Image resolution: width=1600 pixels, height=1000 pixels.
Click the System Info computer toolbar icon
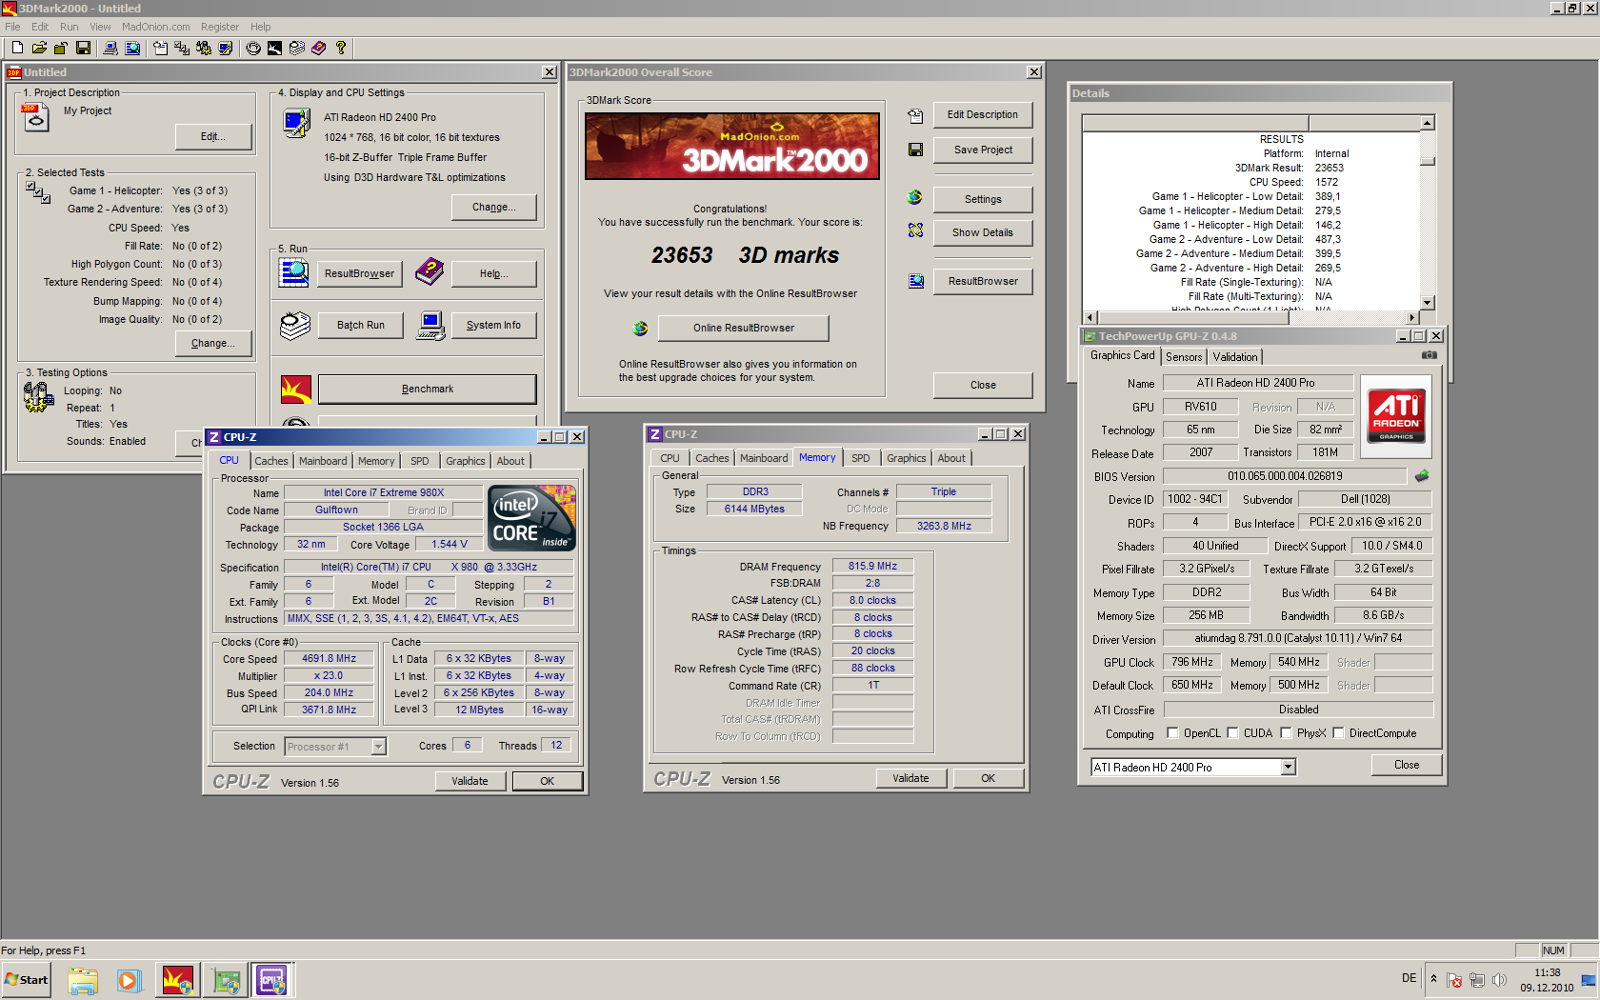110,48
